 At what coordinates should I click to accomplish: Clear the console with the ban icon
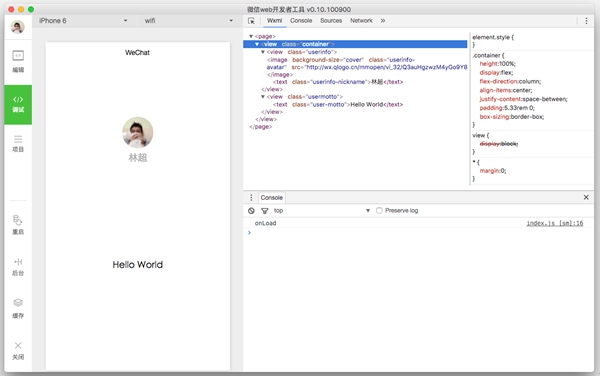pos(251,210)
